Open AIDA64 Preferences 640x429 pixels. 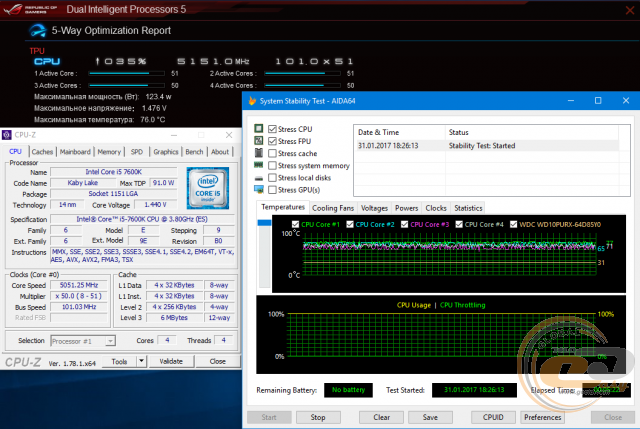tap(542, 417)
